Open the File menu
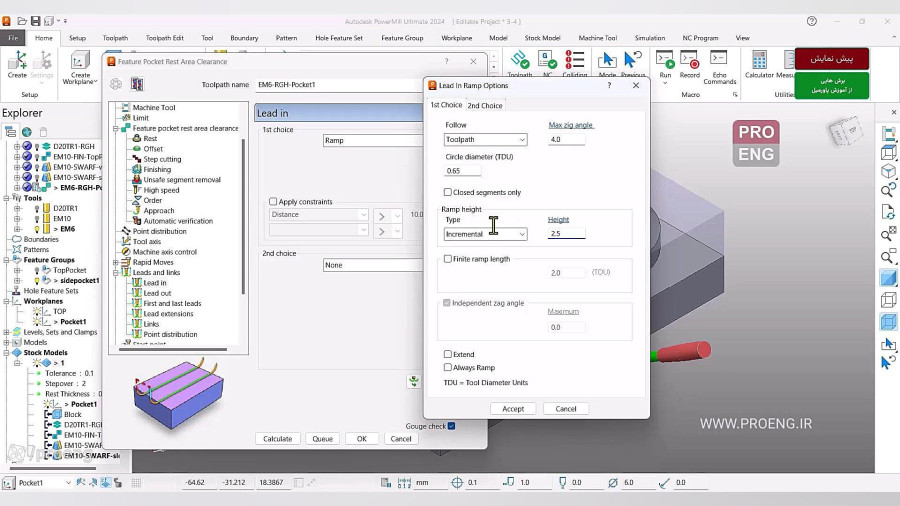 pos(13,38)
